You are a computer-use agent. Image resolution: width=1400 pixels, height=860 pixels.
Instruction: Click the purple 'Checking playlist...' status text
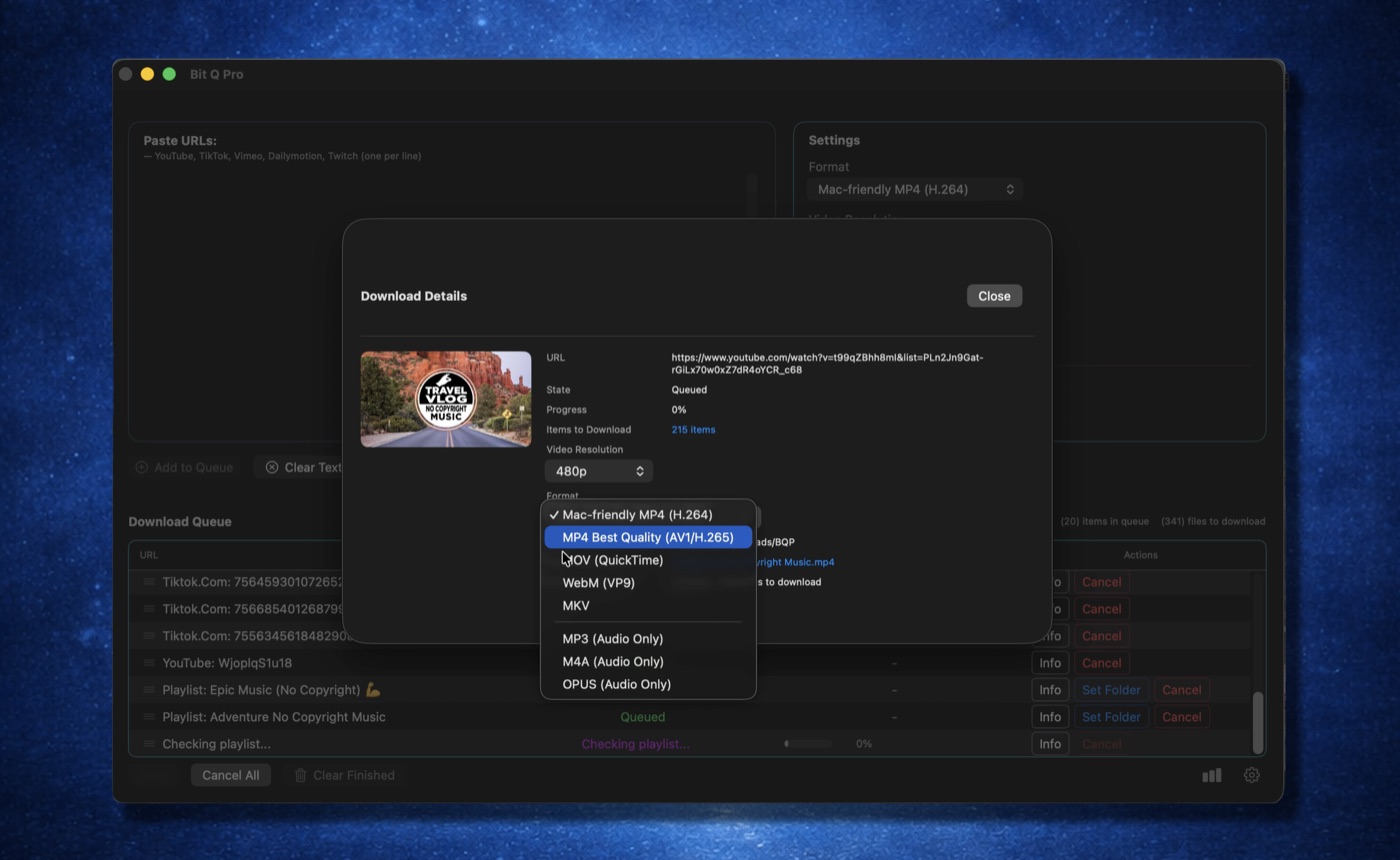tap(635, 744)
